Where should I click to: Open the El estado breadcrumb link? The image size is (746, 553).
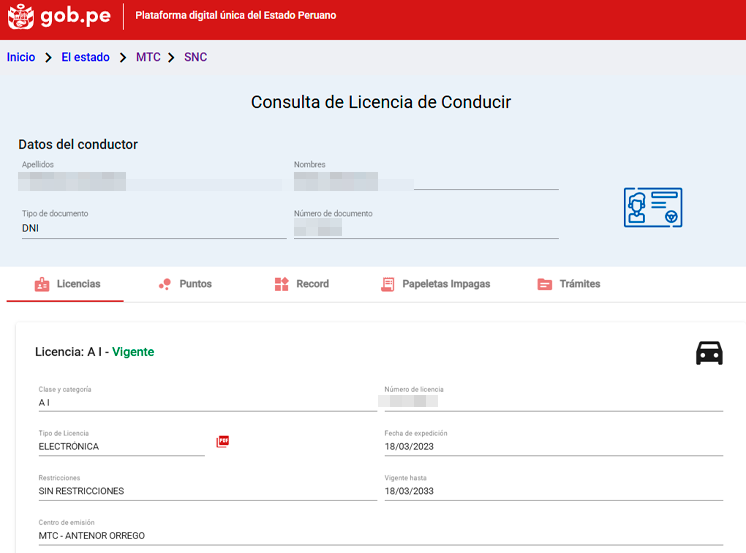[86, 57]
